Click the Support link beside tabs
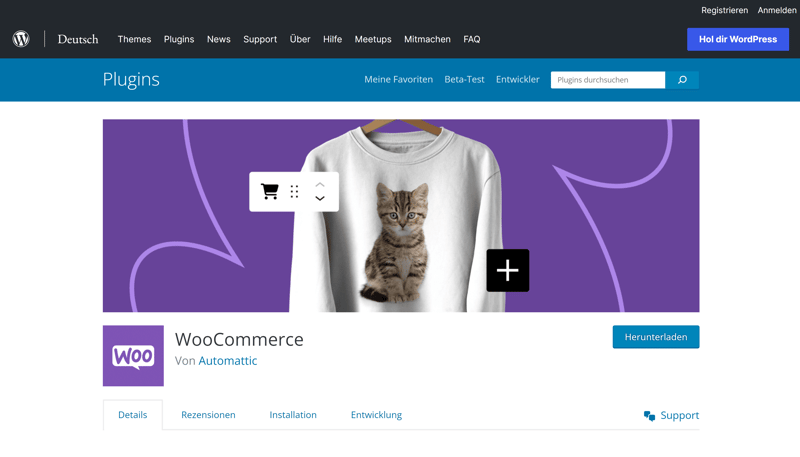Screen dimensions: 800x457 click(x=680, y=416)
